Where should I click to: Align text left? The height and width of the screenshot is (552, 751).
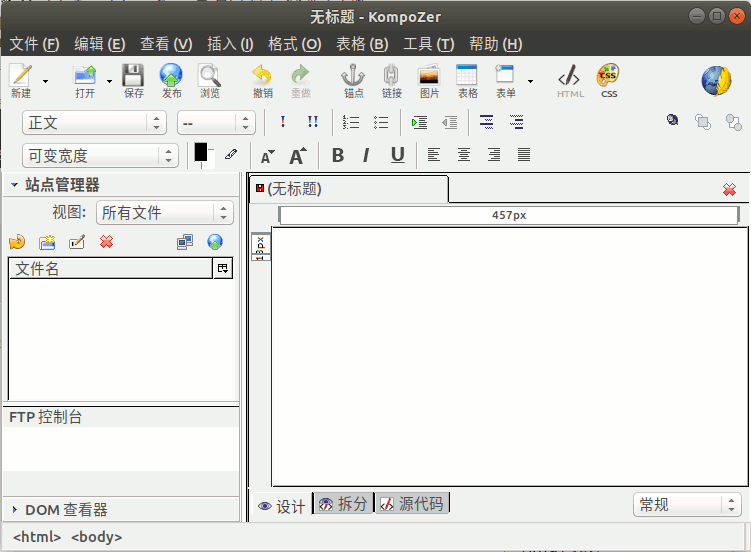(434, 154)
